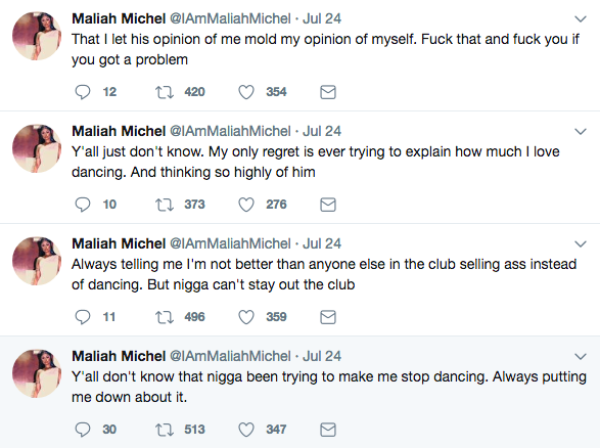Like the tweet with 359 likes
Image resolution: width=600 pixels, height=448 pixels.
tap(248, 317)
